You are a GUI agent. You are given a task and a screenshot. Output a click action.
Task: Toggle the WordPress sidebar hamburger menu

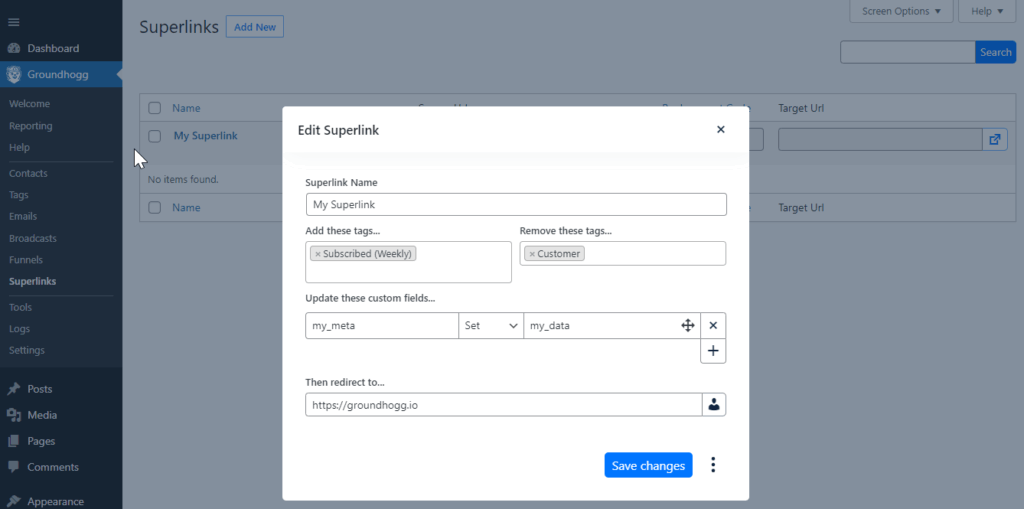click(x=14, y=22)
